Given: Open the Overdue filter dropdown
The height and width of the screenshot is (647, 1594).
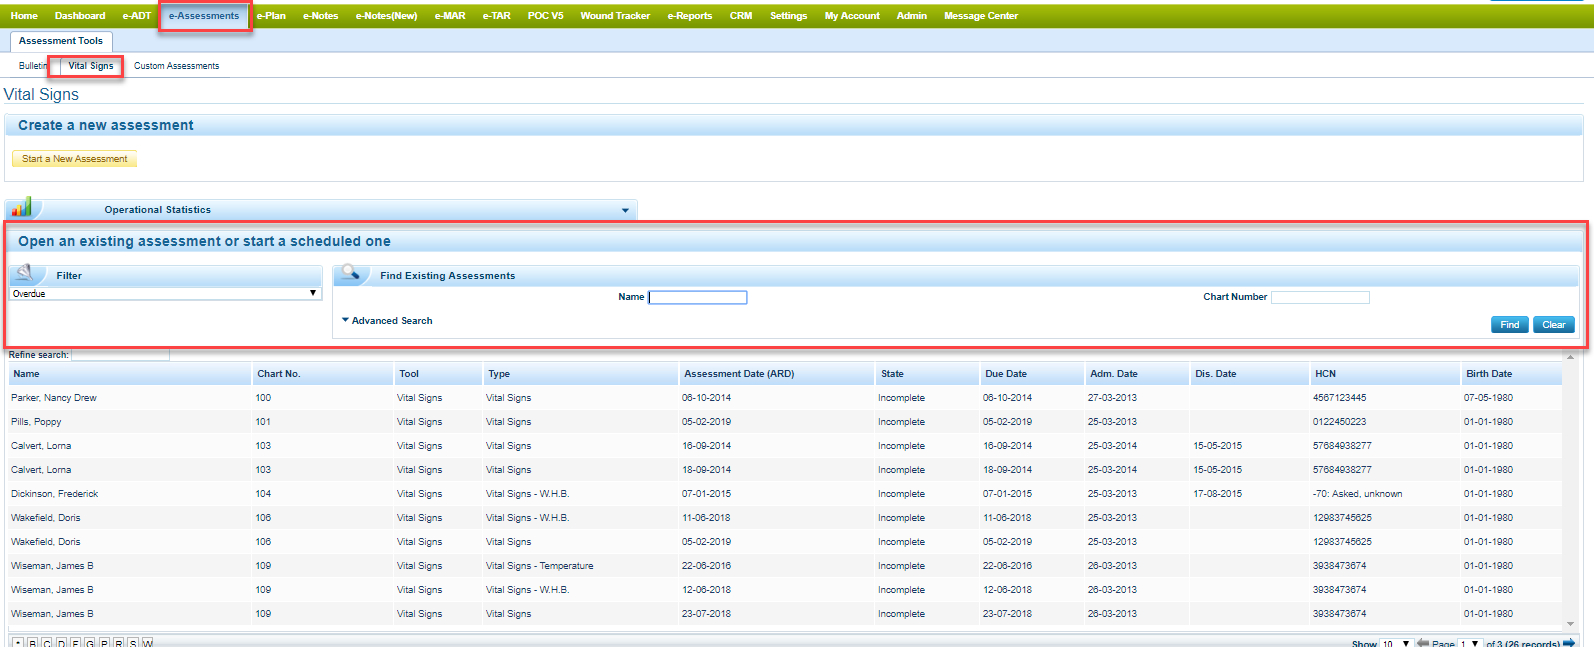Looking at the screenshot, I should [x=165, y=294].
